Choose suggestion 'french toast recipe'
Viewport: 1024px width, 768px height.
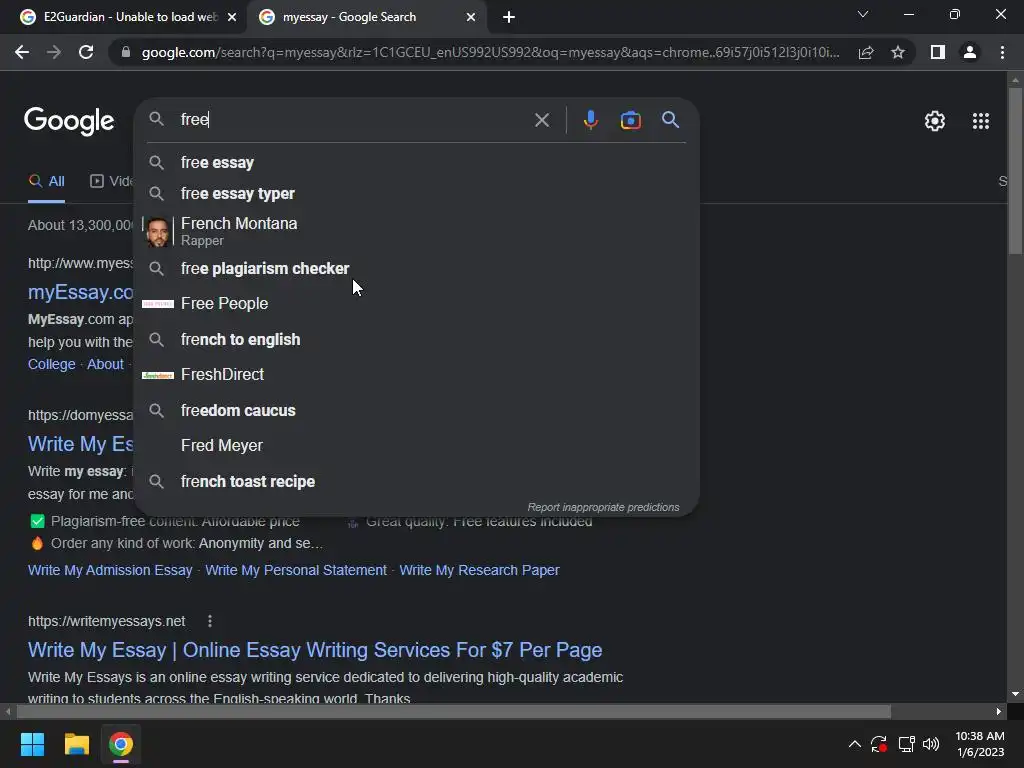click(x=417, y=481)
